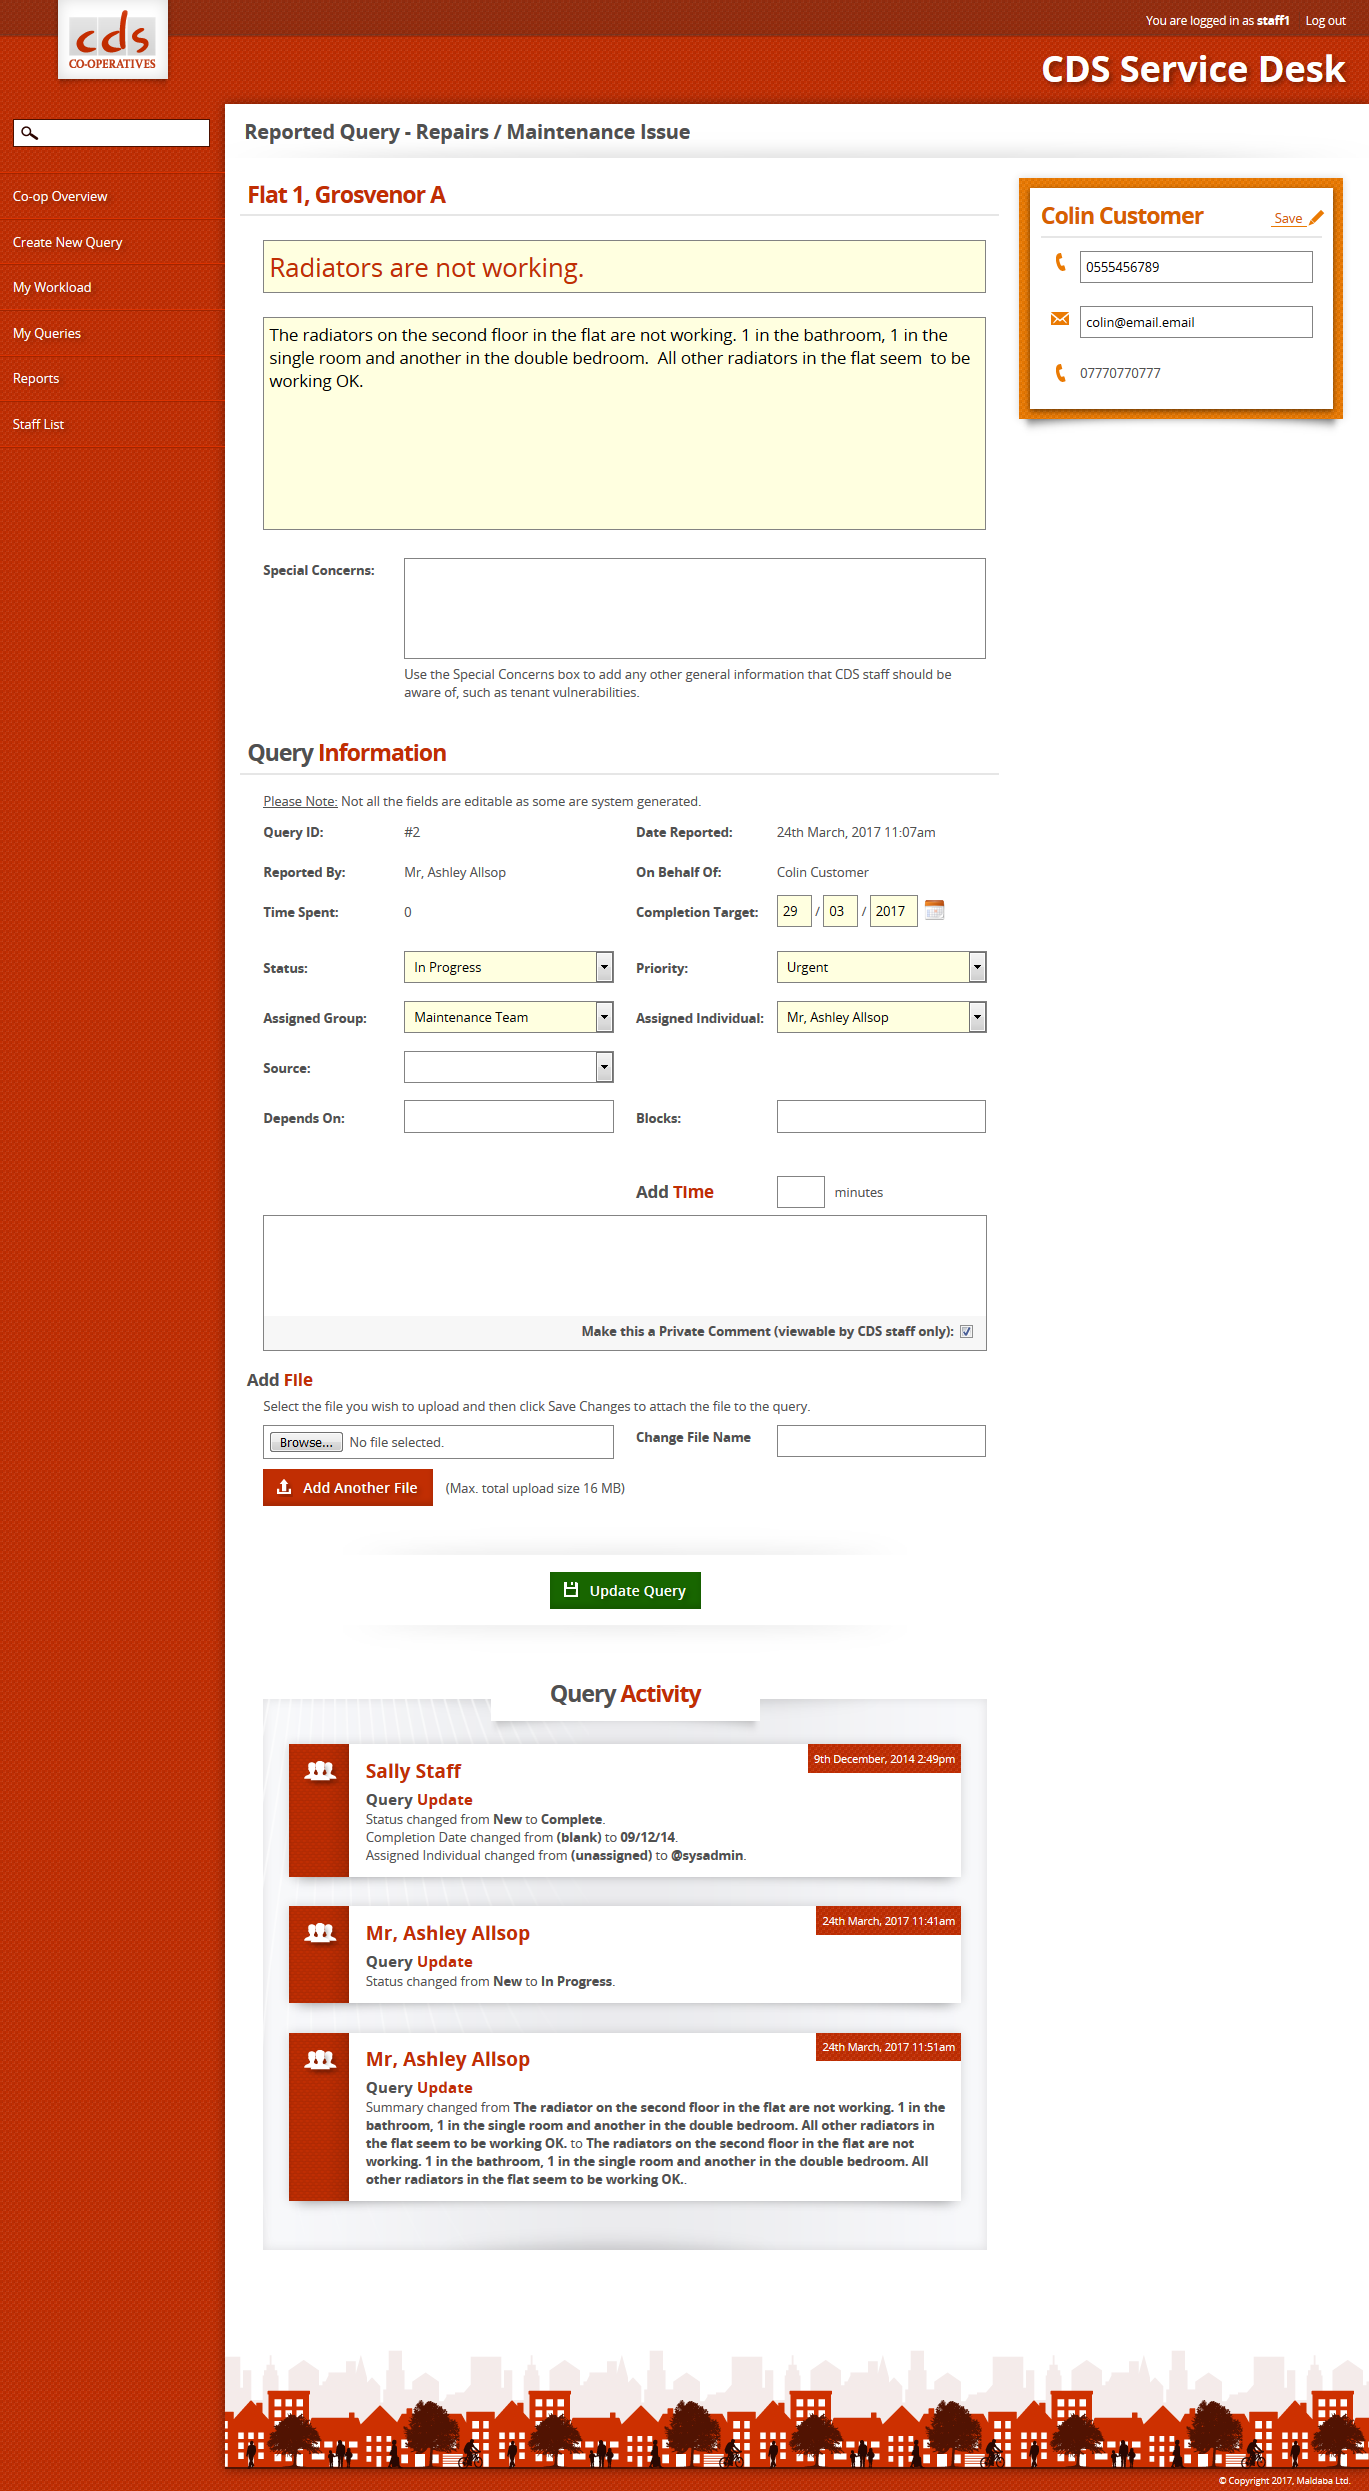This screenshot has height=2491, width=1369.
Task: Open the Completion Target calendar picker
Action: [934, 911]
